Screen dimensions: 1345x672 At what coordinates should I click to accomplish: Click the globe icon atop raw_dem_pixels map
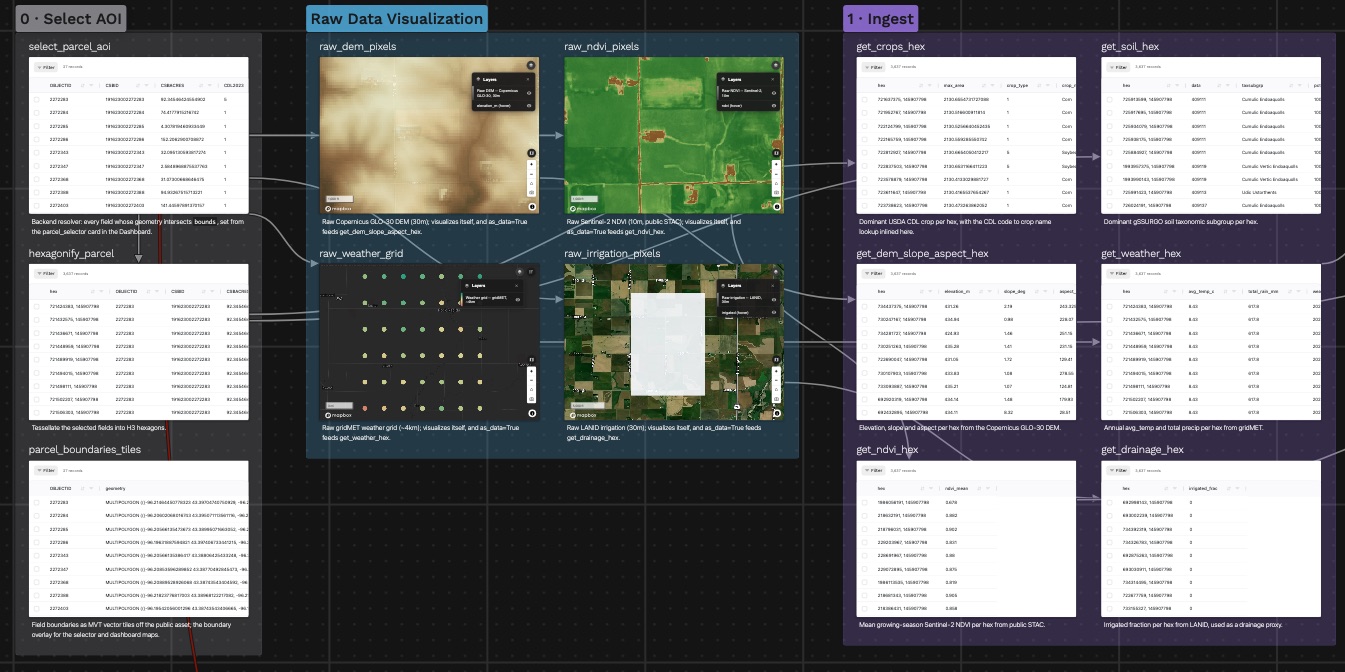[531, 65]
